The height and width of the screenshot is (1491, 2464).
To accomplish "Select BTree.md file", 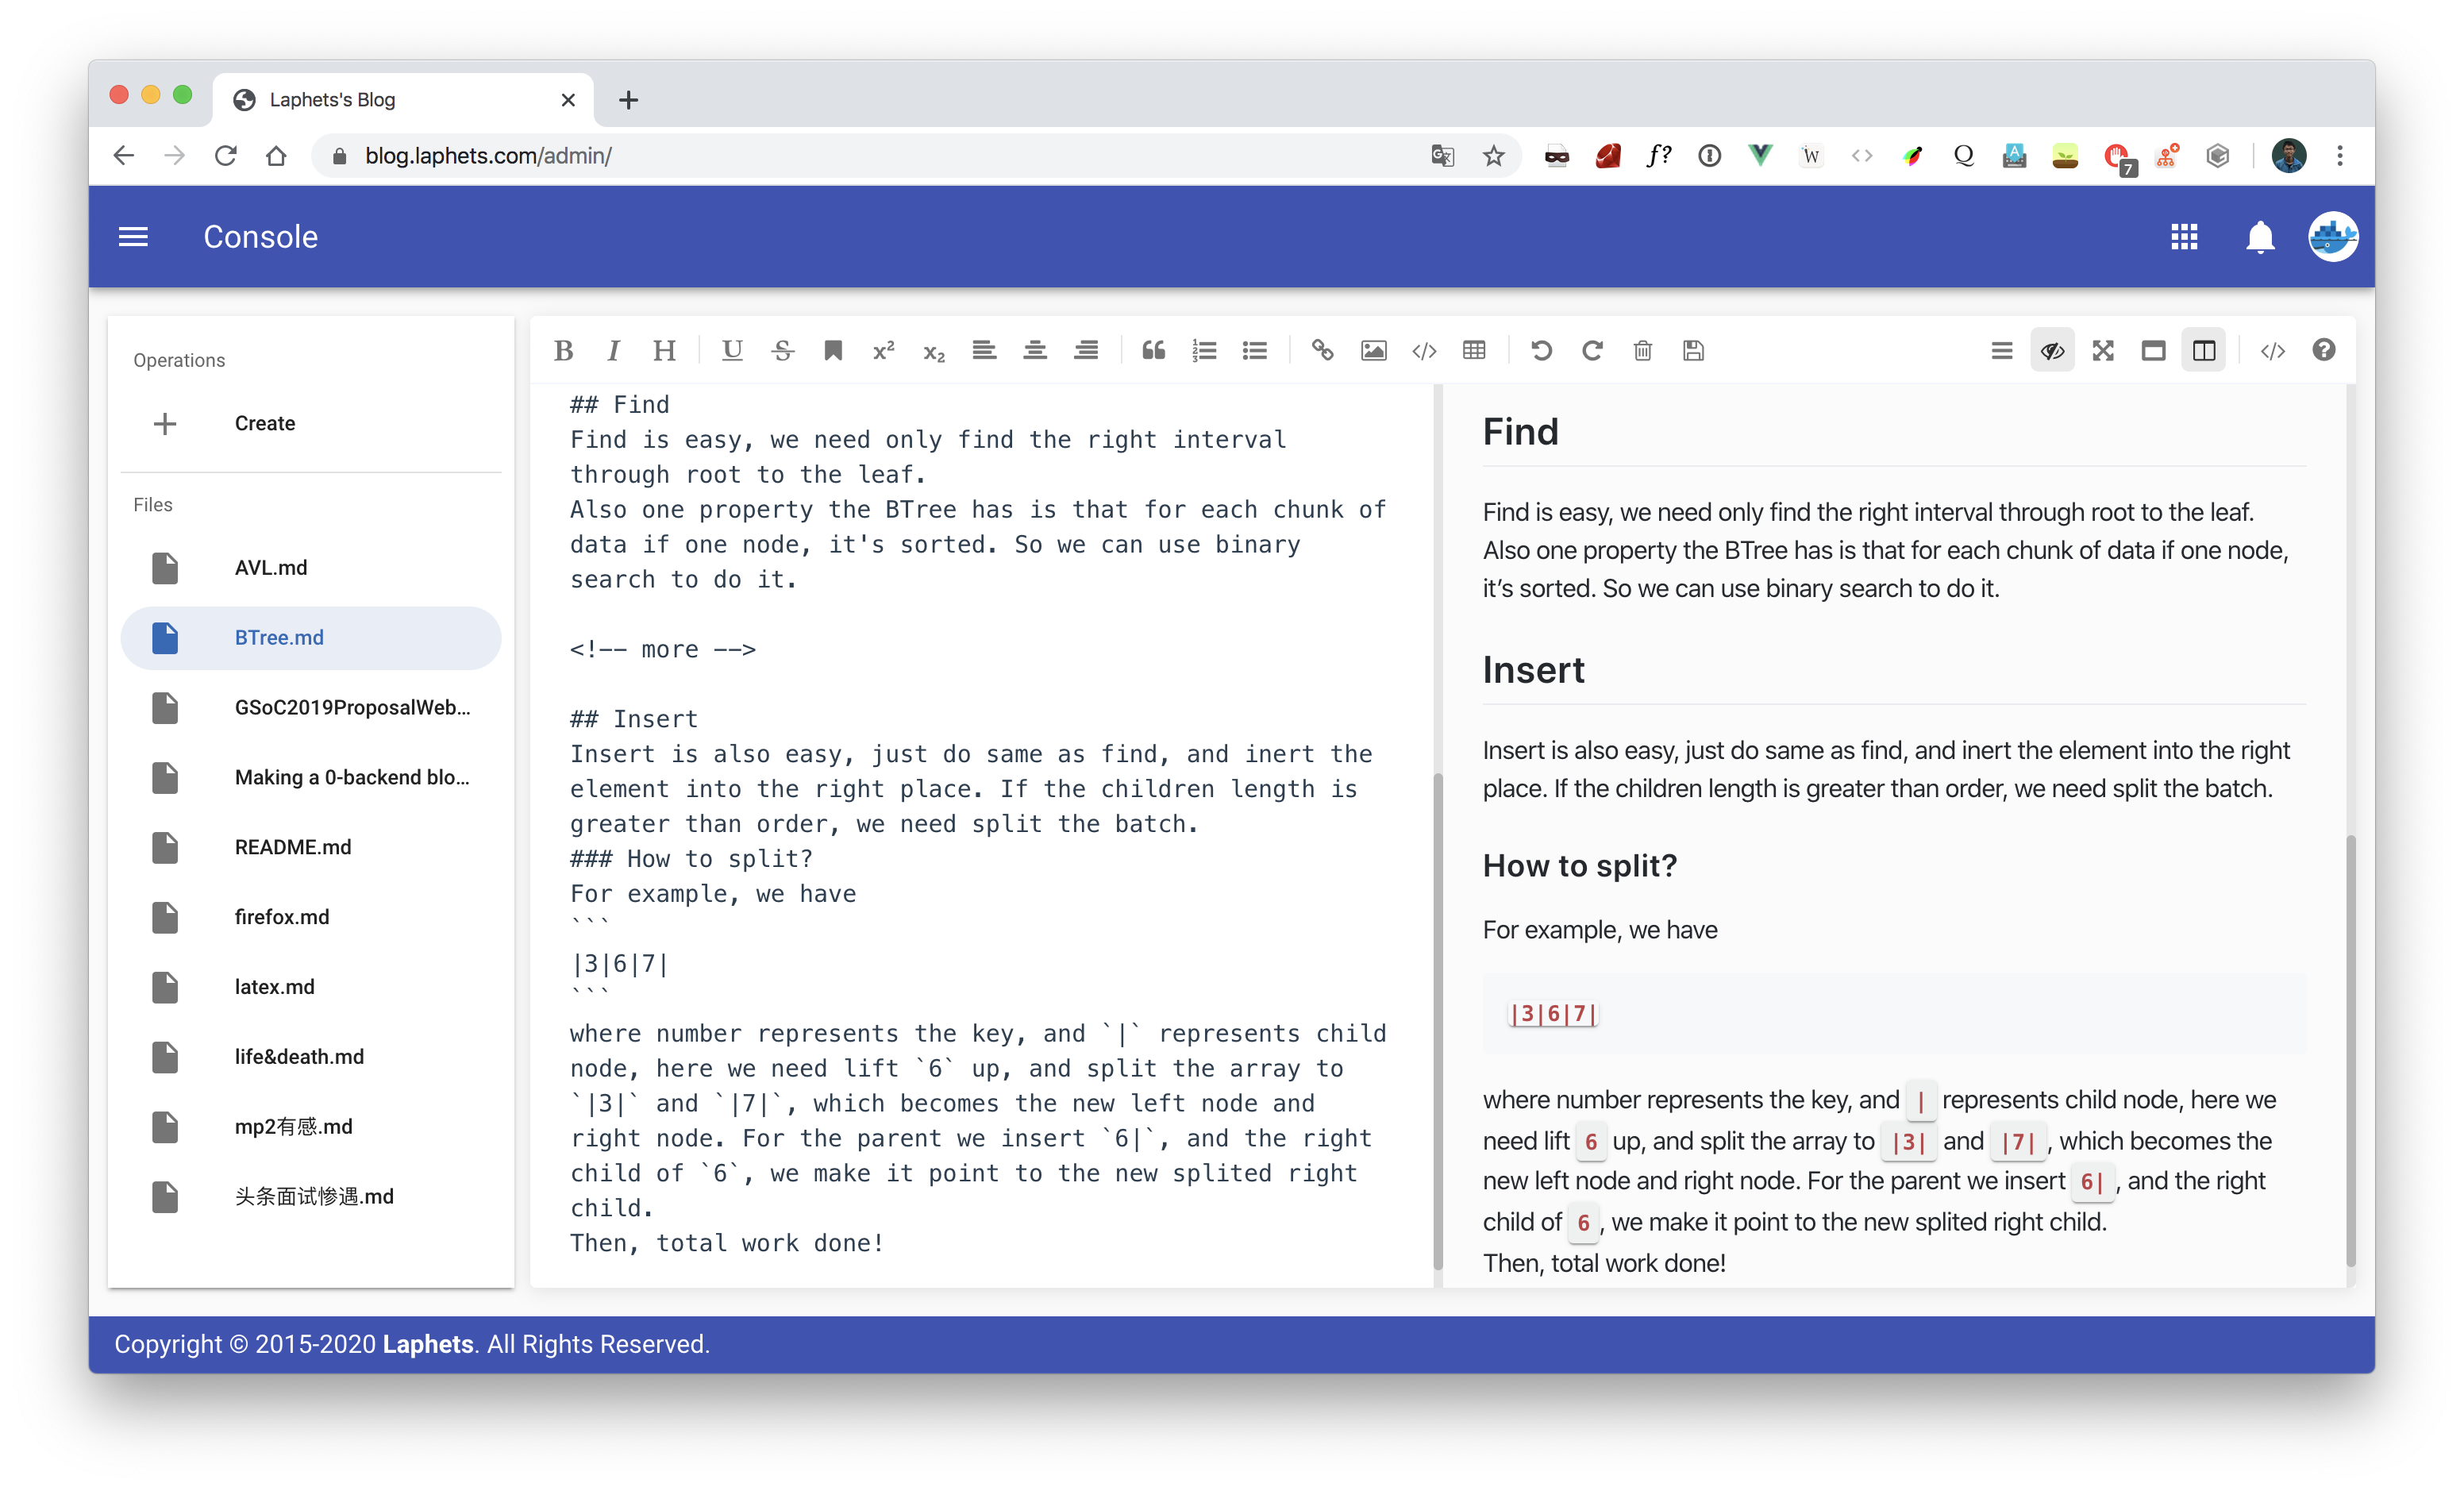I will coord(310,638).
